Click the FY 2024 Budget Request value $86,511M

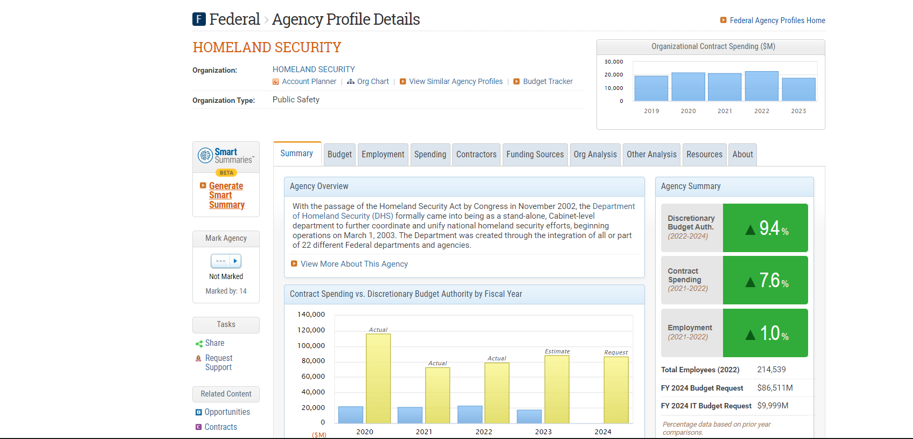[775, 388]
